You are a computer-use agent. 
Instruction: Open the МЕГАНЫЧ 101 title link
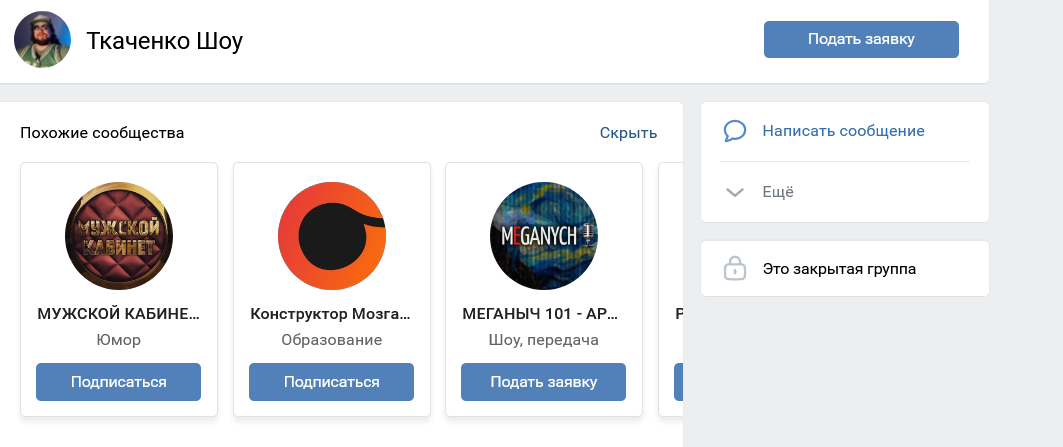pos(543,313)
